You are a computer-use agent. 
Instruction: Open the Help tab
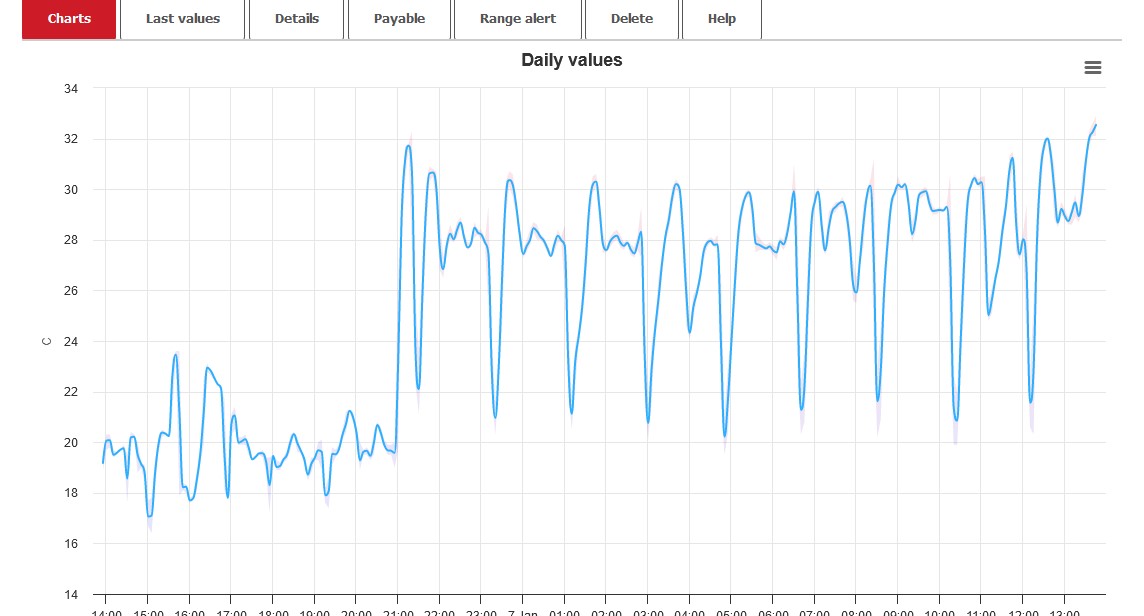click(721, 19)
